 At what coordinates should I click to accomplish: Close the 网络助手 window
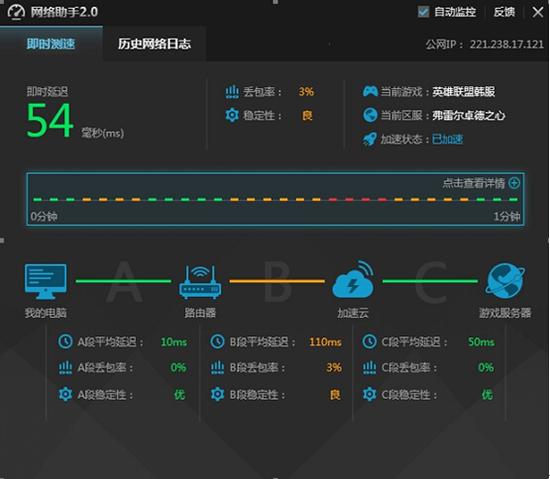pos(537,12)
